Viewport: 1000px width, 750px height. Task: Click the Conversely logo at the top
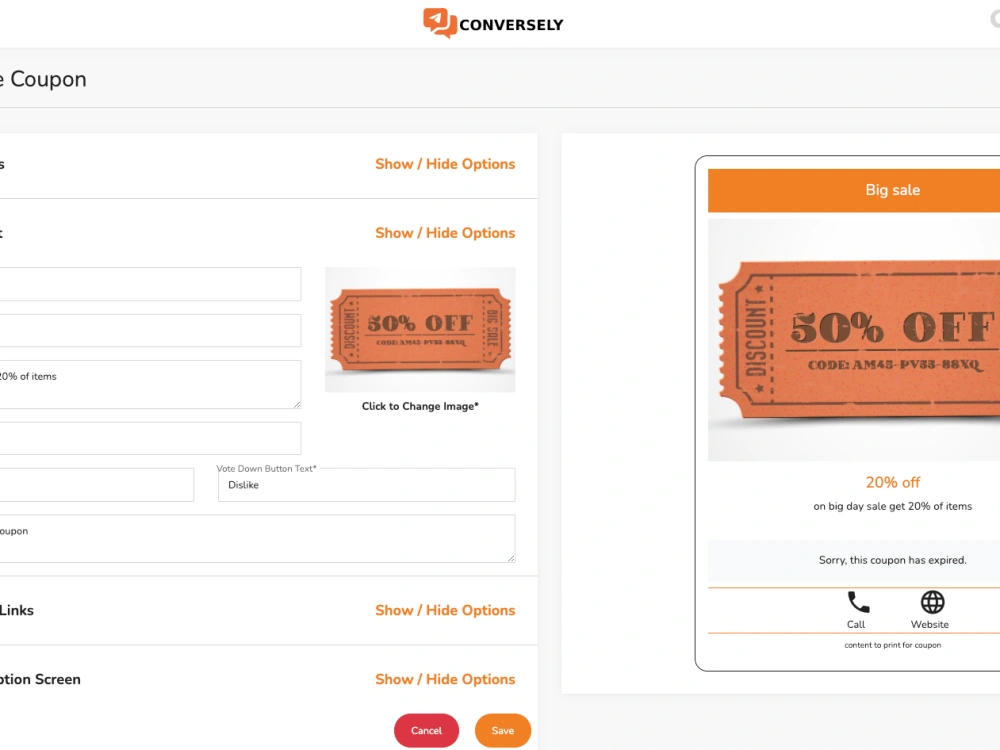pos(492,24)
